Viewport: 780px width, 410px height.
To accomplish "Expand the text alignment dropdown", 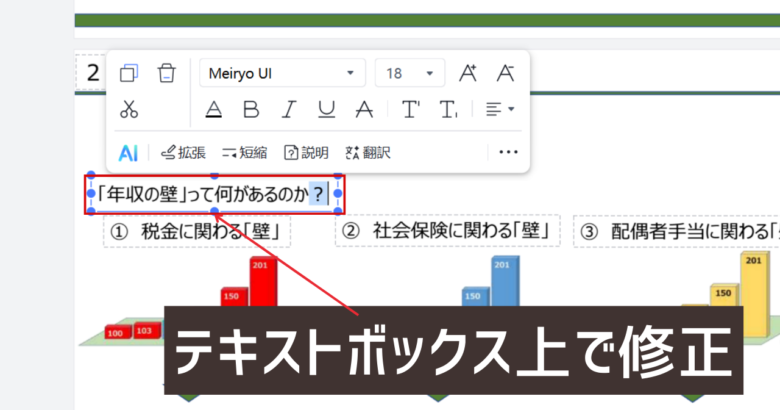I will coord(499,109).
